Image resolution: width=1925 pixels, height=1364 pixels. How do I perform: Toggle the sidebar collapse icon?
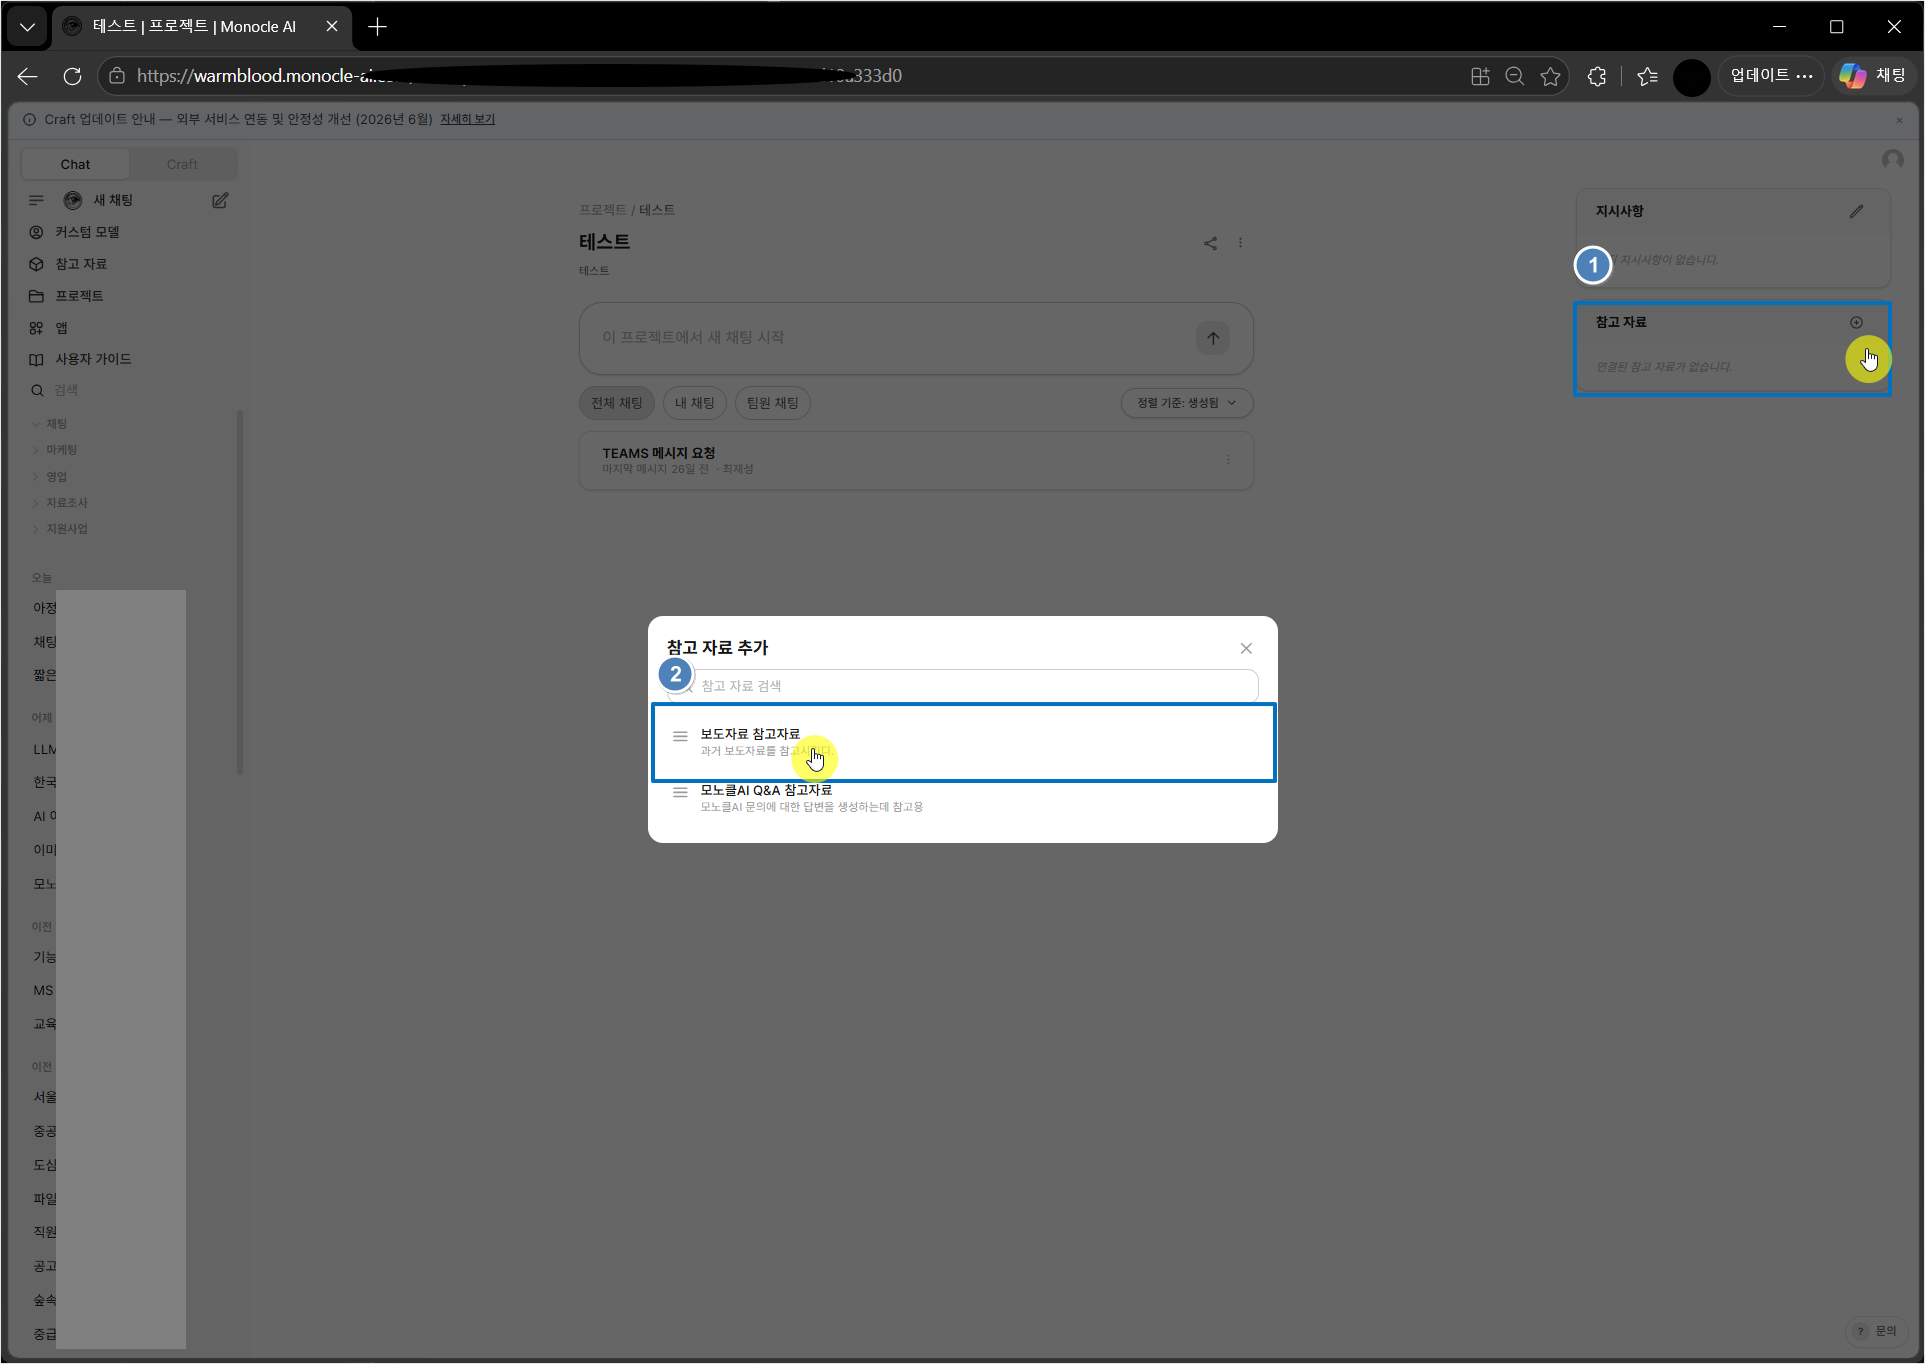click(37, 200)
